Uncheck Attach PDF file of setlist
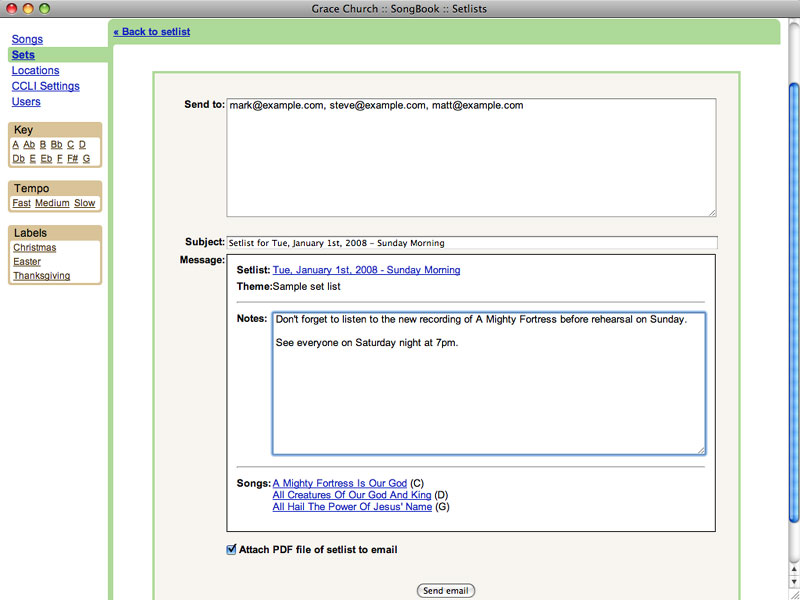The height and width of the screenshot is (600, 800). pos(231,549)
